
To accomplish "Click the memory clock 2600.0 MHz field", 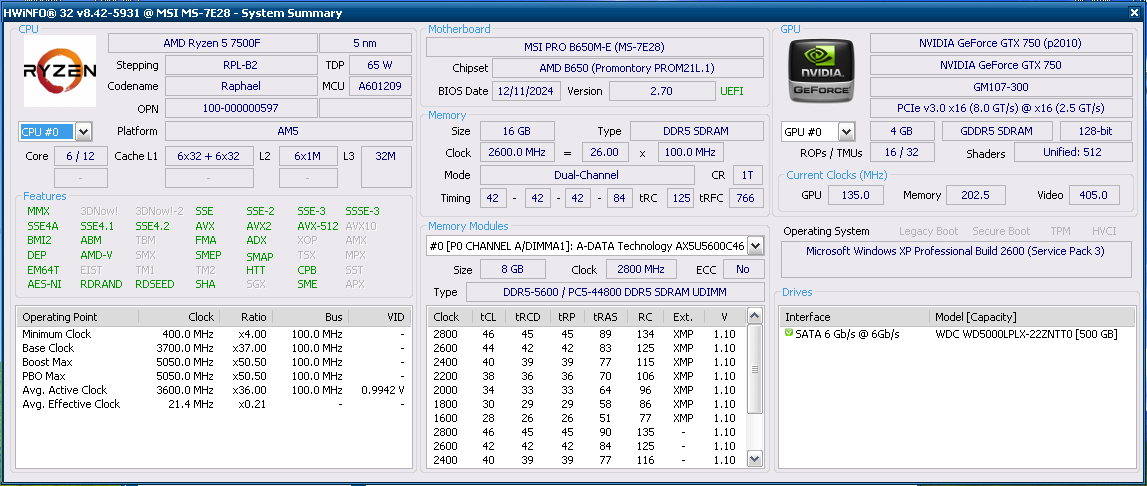I will click(x=517, y=153).
